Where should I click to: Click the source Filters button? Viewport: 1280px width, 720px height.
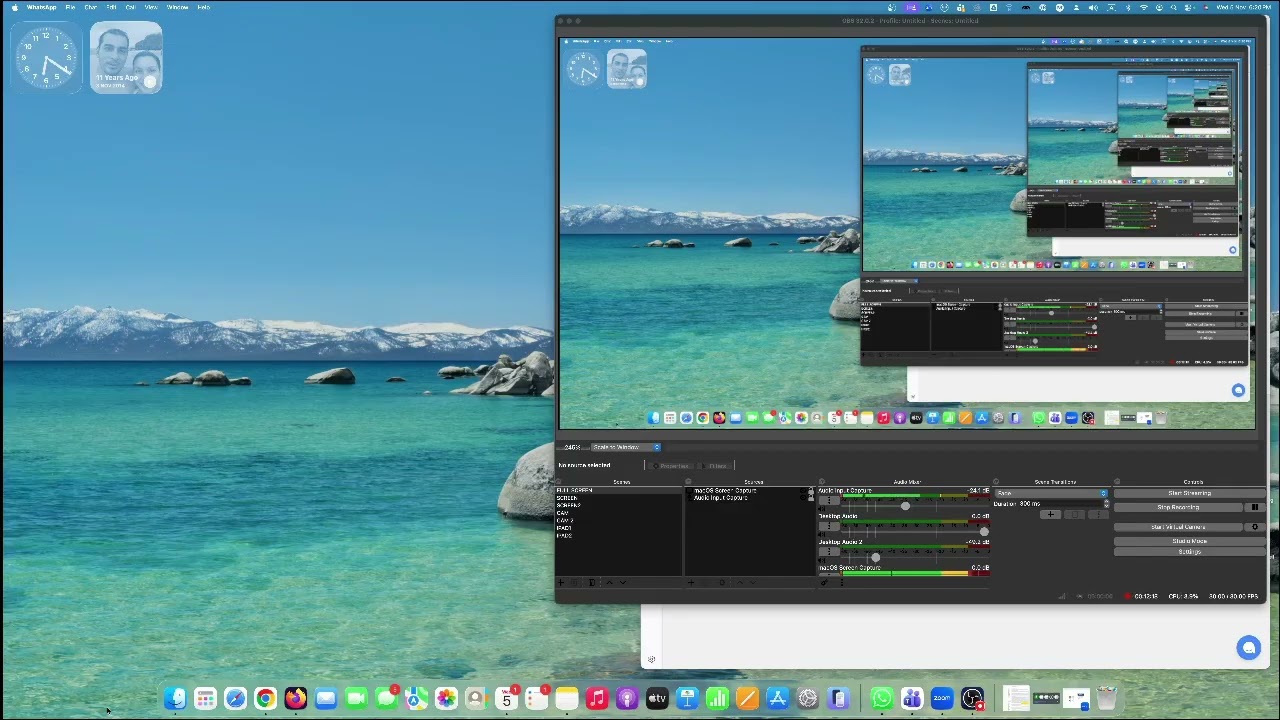[715, 465]
